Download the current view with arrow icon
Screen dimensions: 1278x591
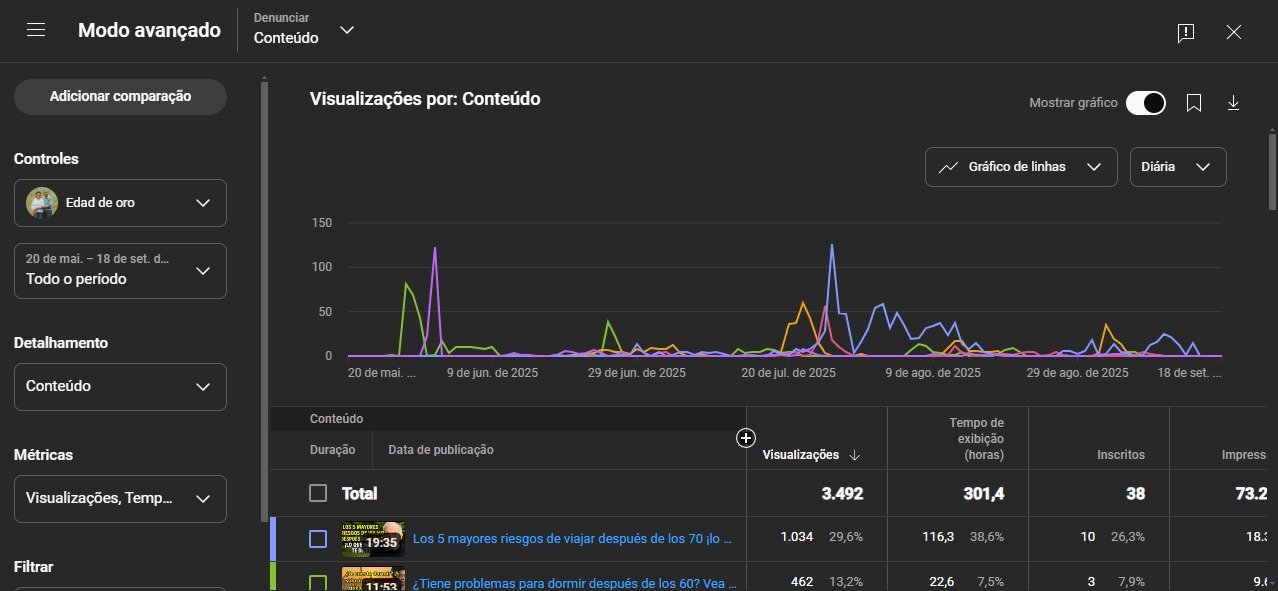pyautogui.click(x=1233, y=103)
